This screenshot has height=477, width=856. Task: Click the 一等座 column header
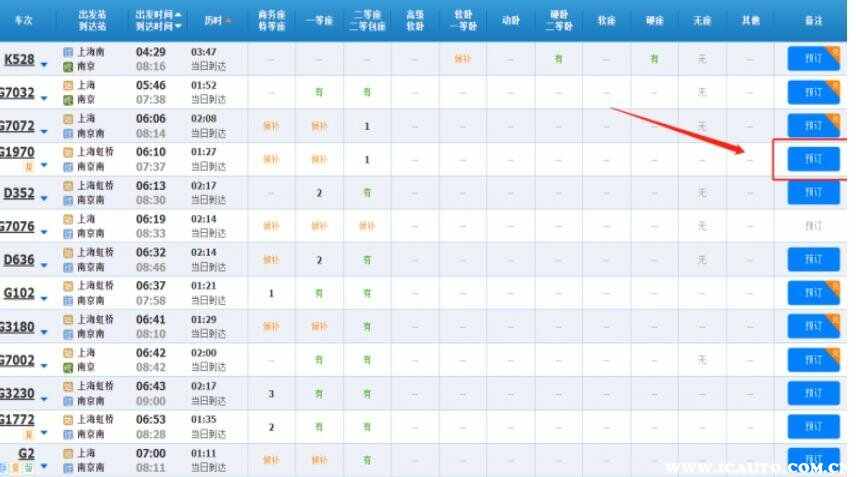coord(319,20)
